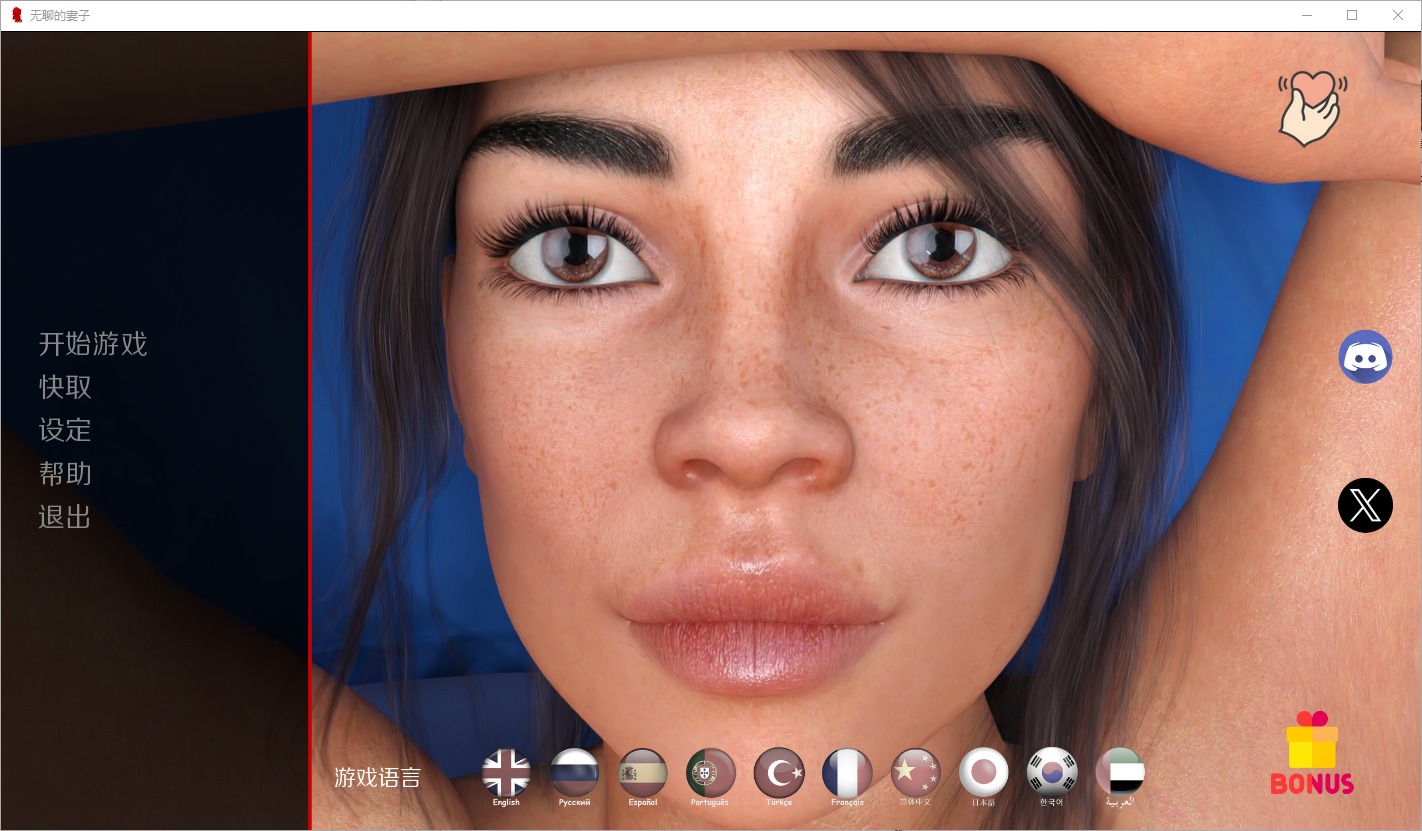Maximize the game window

[x=1352, y=15]
